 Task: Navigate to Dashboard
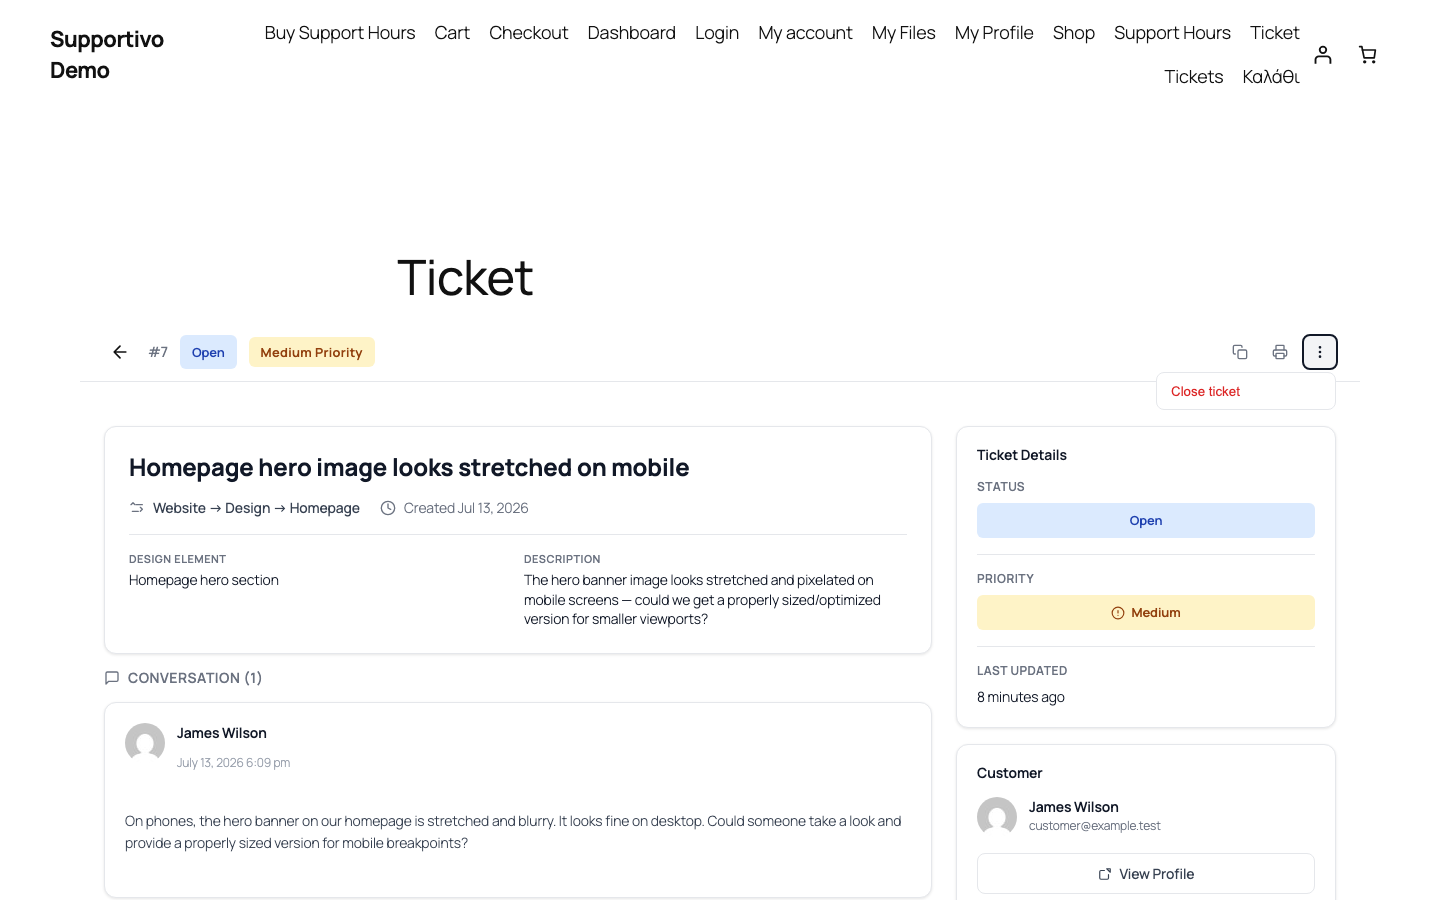[x=632, y=33]
